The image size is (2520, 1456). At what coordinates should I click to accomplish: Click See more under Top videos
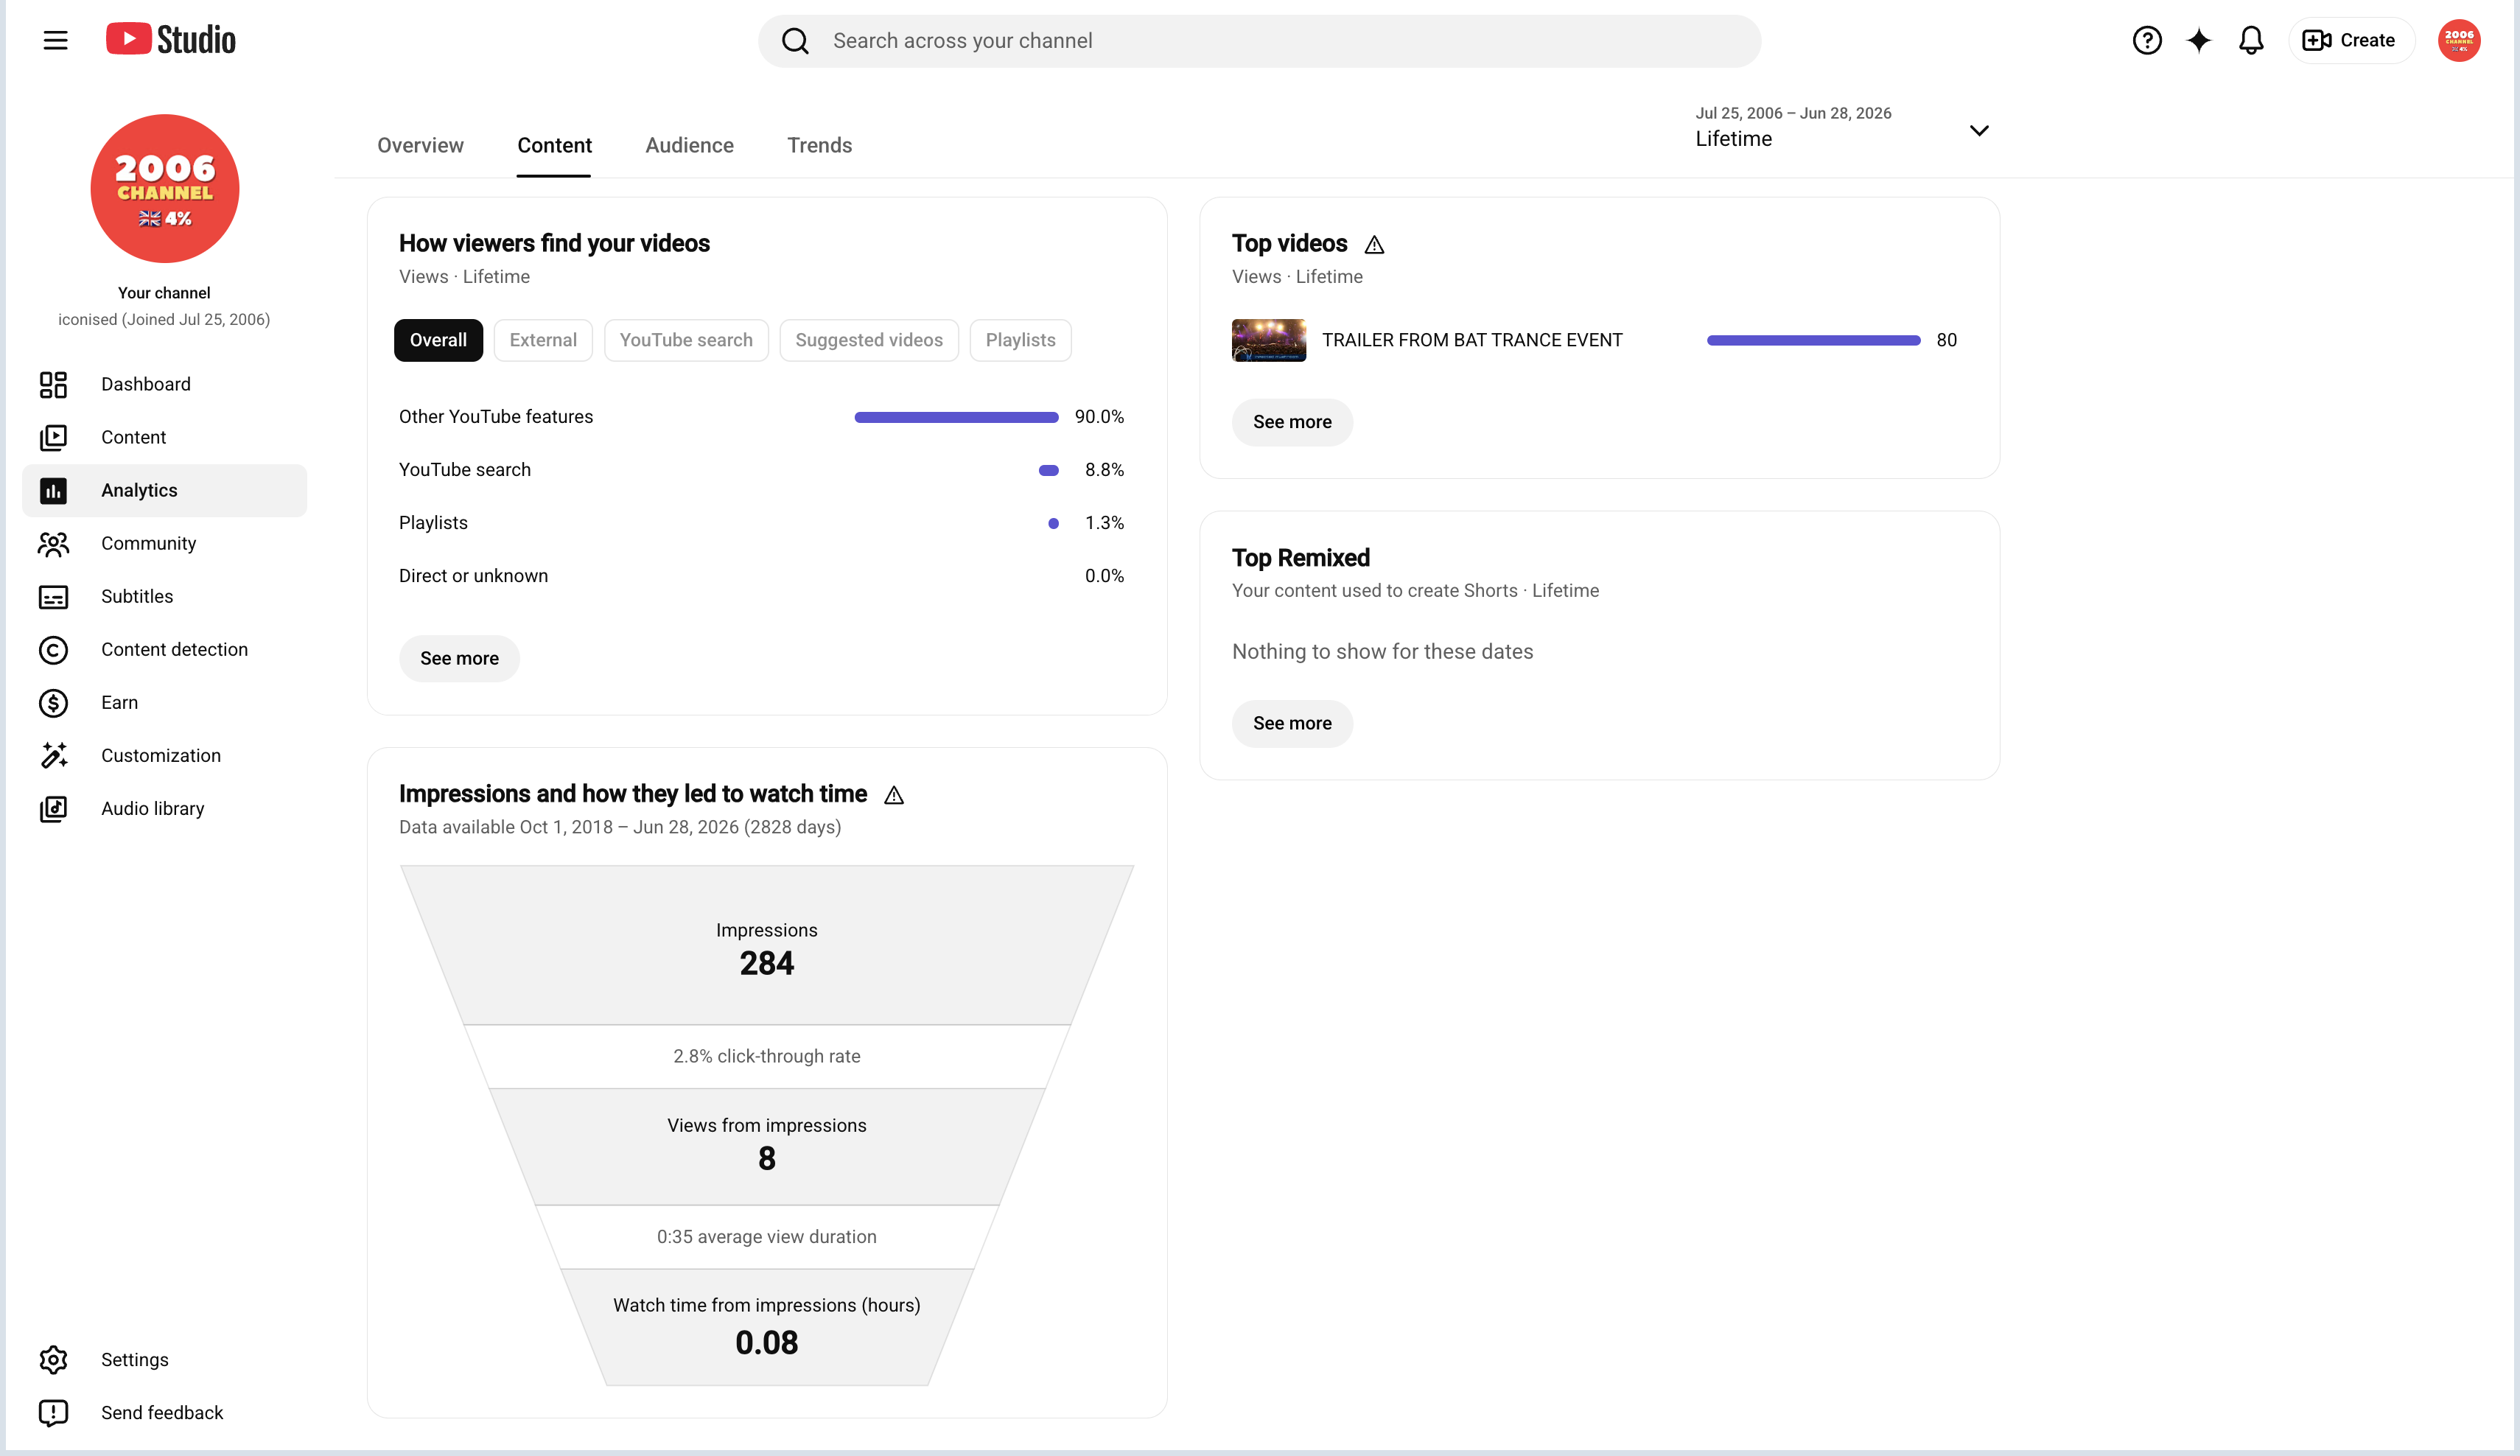(1292, 422)
